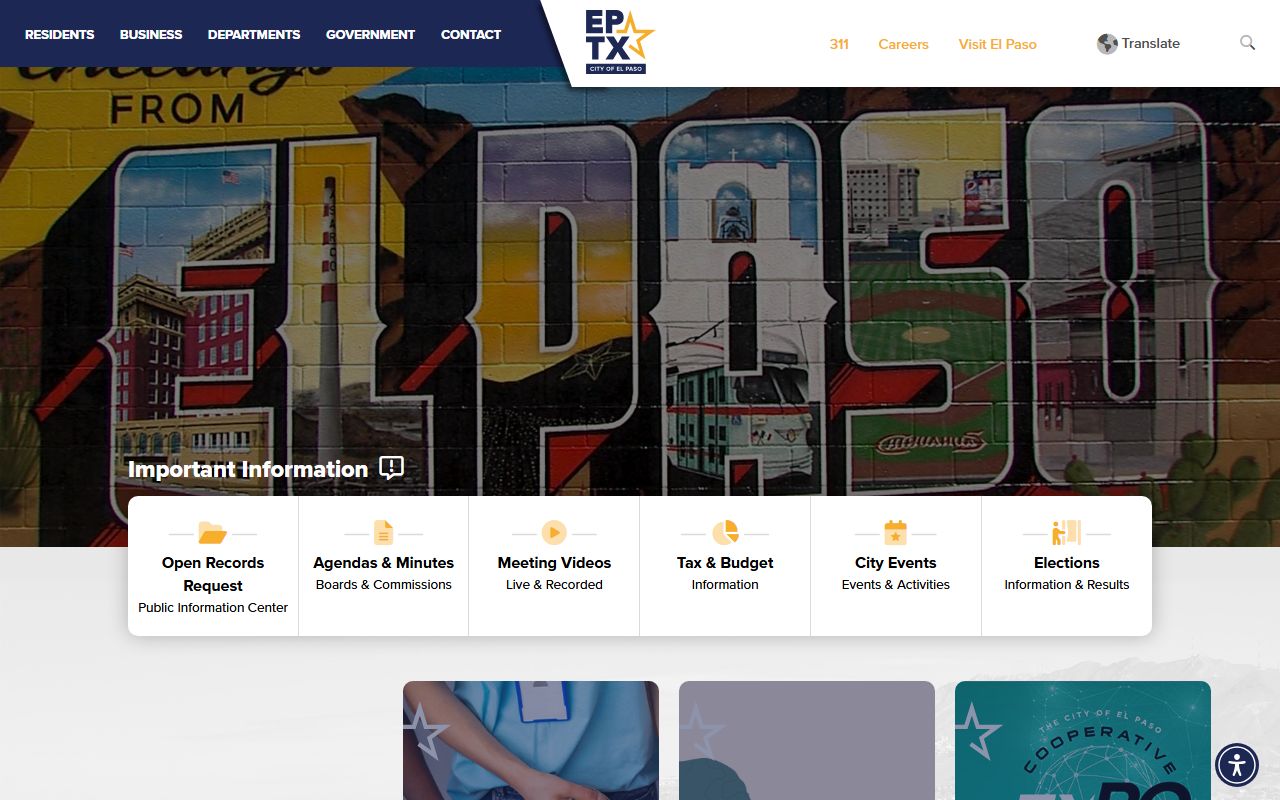Click the Open Records folder icon
Image resolution: width=1280 pixels, height=800 pixels.
212,533
